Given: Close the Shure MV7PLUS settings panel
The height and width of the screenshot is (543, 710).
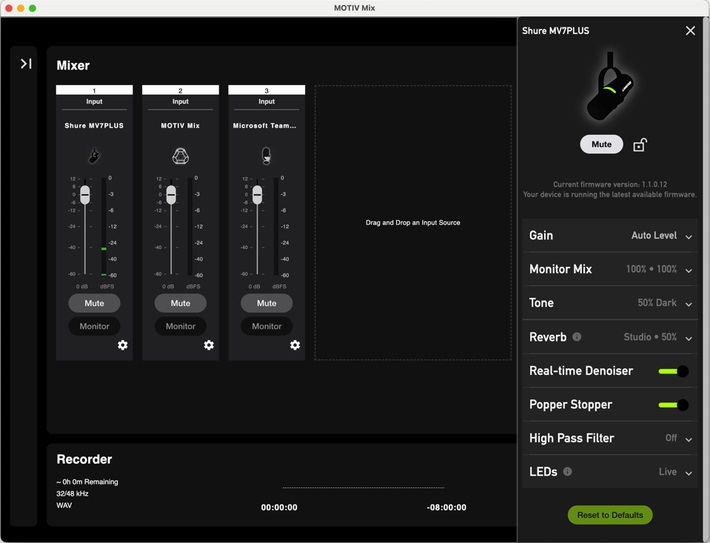Looking at the screenshot, I should tap(690, 30).
